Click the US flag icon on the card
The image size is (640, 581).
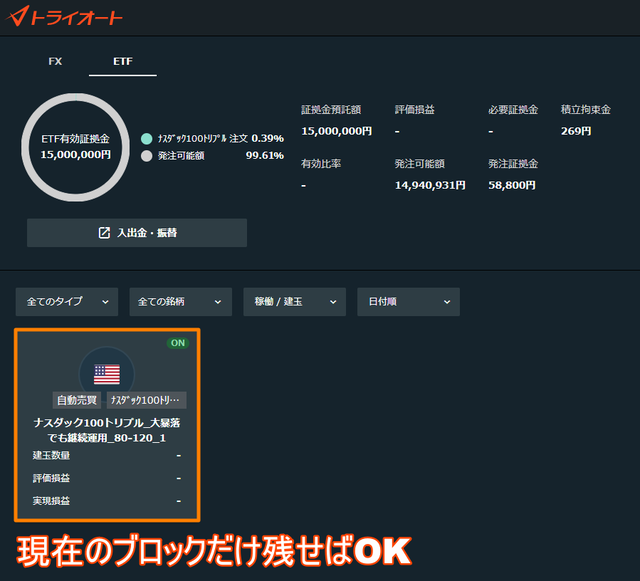107,374
